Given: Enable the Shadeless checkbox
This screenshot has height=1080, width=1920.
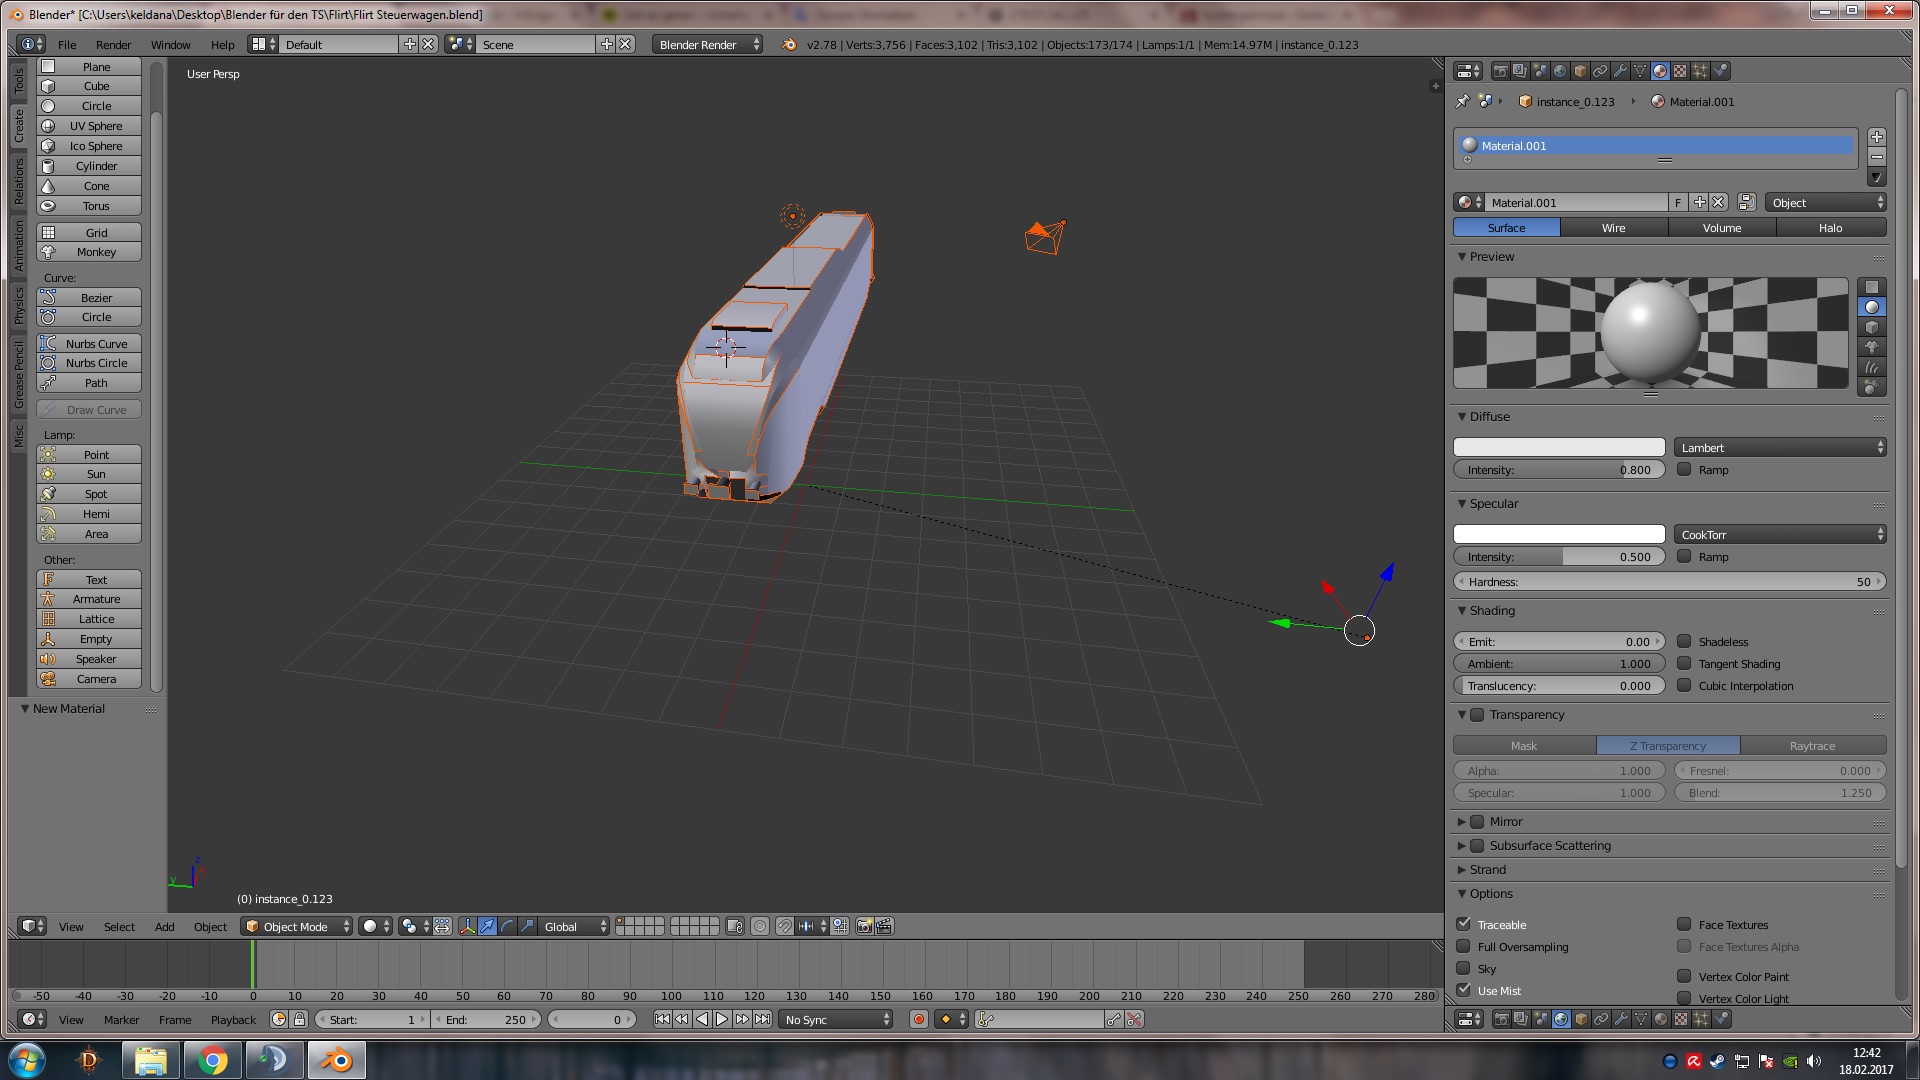Looking at the screenshot, I should pos(1684,642).
